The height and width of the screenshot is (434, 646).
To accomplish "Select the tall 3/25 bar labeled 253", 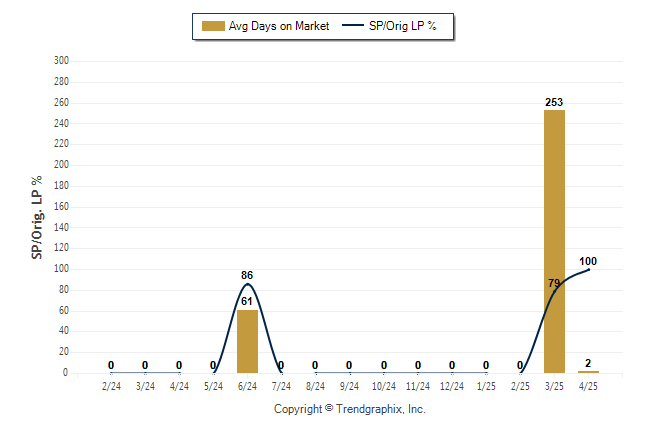I will (x=554, y=241).
